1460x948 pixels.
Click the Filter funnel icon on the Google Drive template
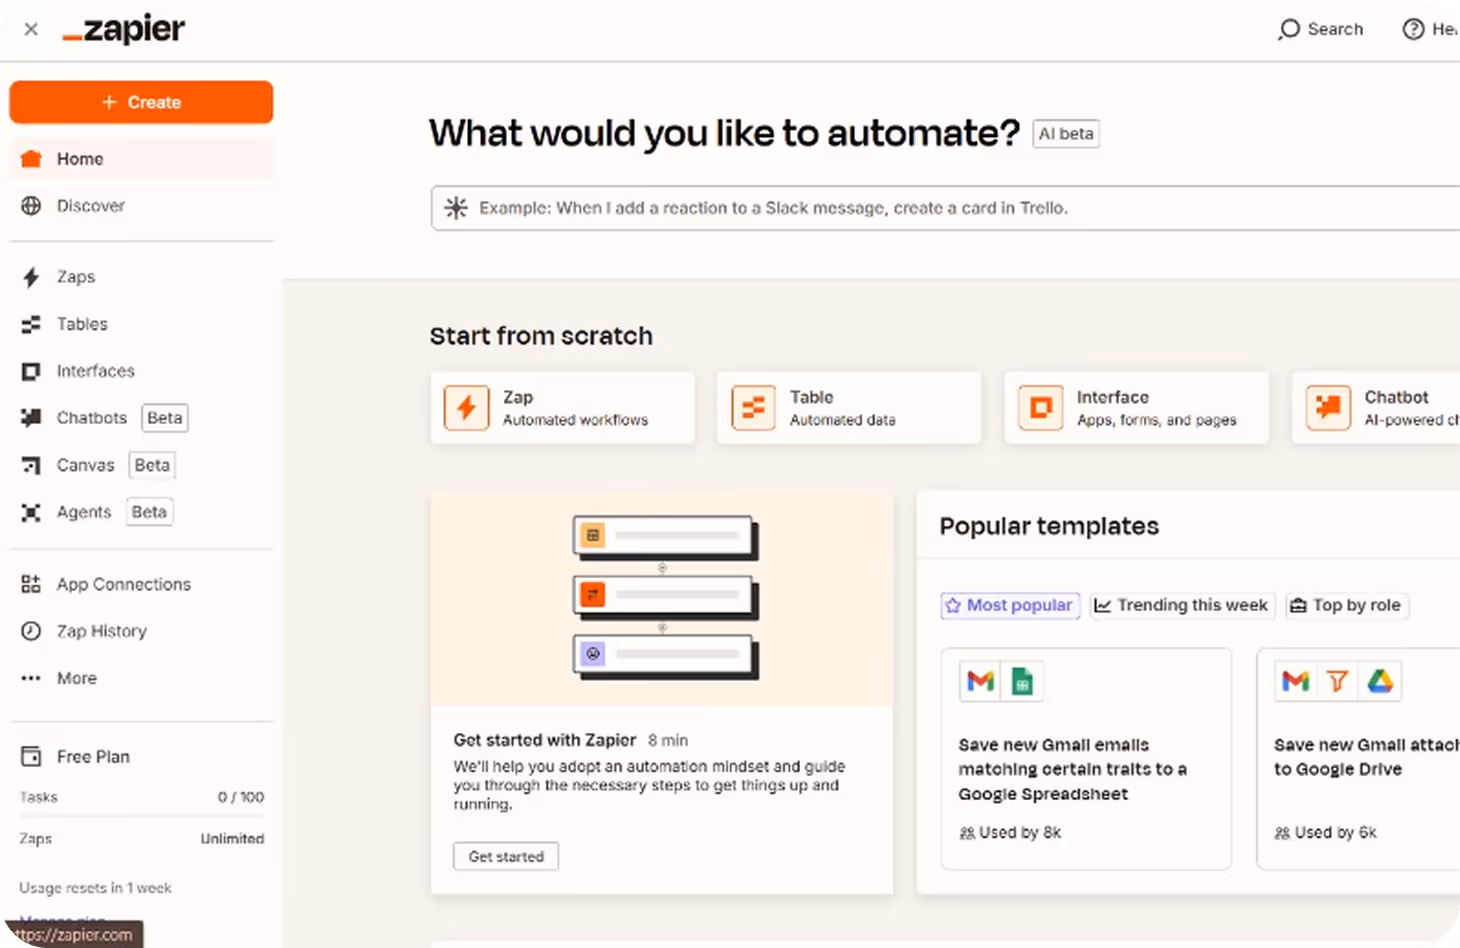(x=1337, y=681)
